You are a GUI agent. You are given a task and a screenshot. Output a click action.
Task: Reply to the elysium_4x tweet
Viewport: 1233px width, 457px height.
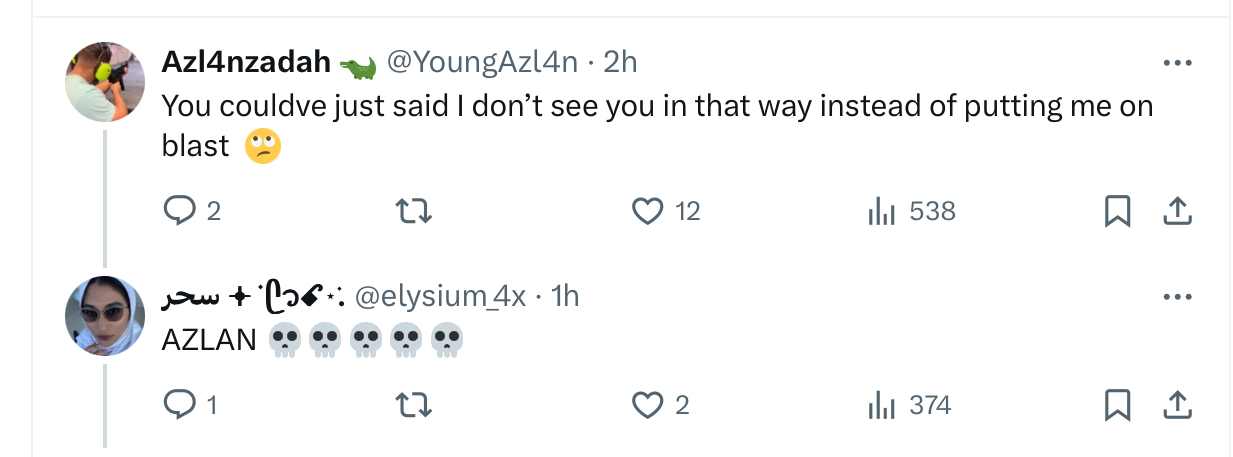[177, 405]
